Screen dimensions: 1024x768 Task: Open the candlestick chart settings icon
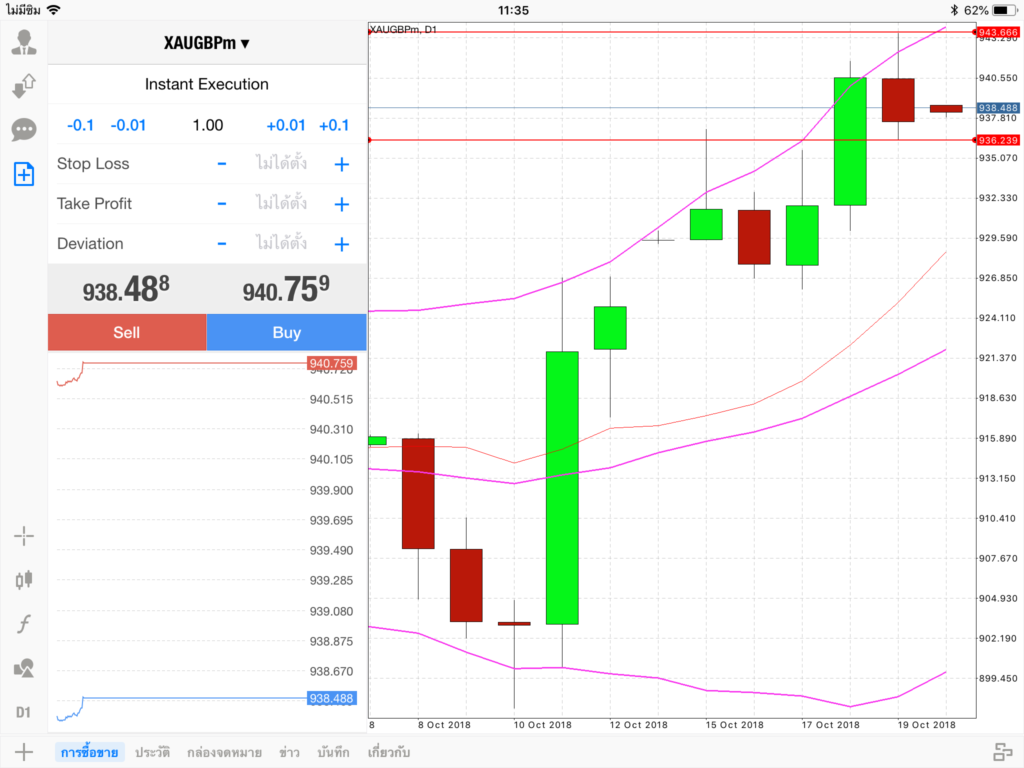(x=24, y=579)
